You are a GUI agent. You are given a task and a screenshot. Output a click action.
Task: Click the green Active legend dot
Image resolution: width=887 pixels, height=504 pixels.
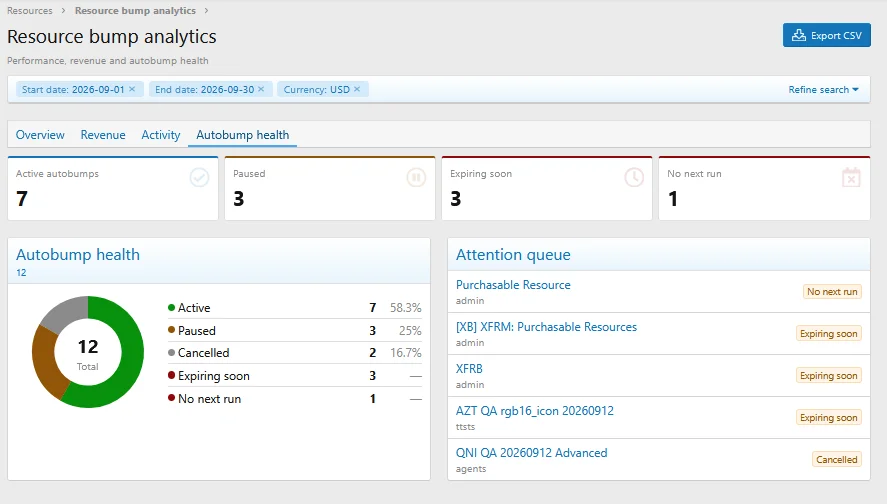click(171, 307)
